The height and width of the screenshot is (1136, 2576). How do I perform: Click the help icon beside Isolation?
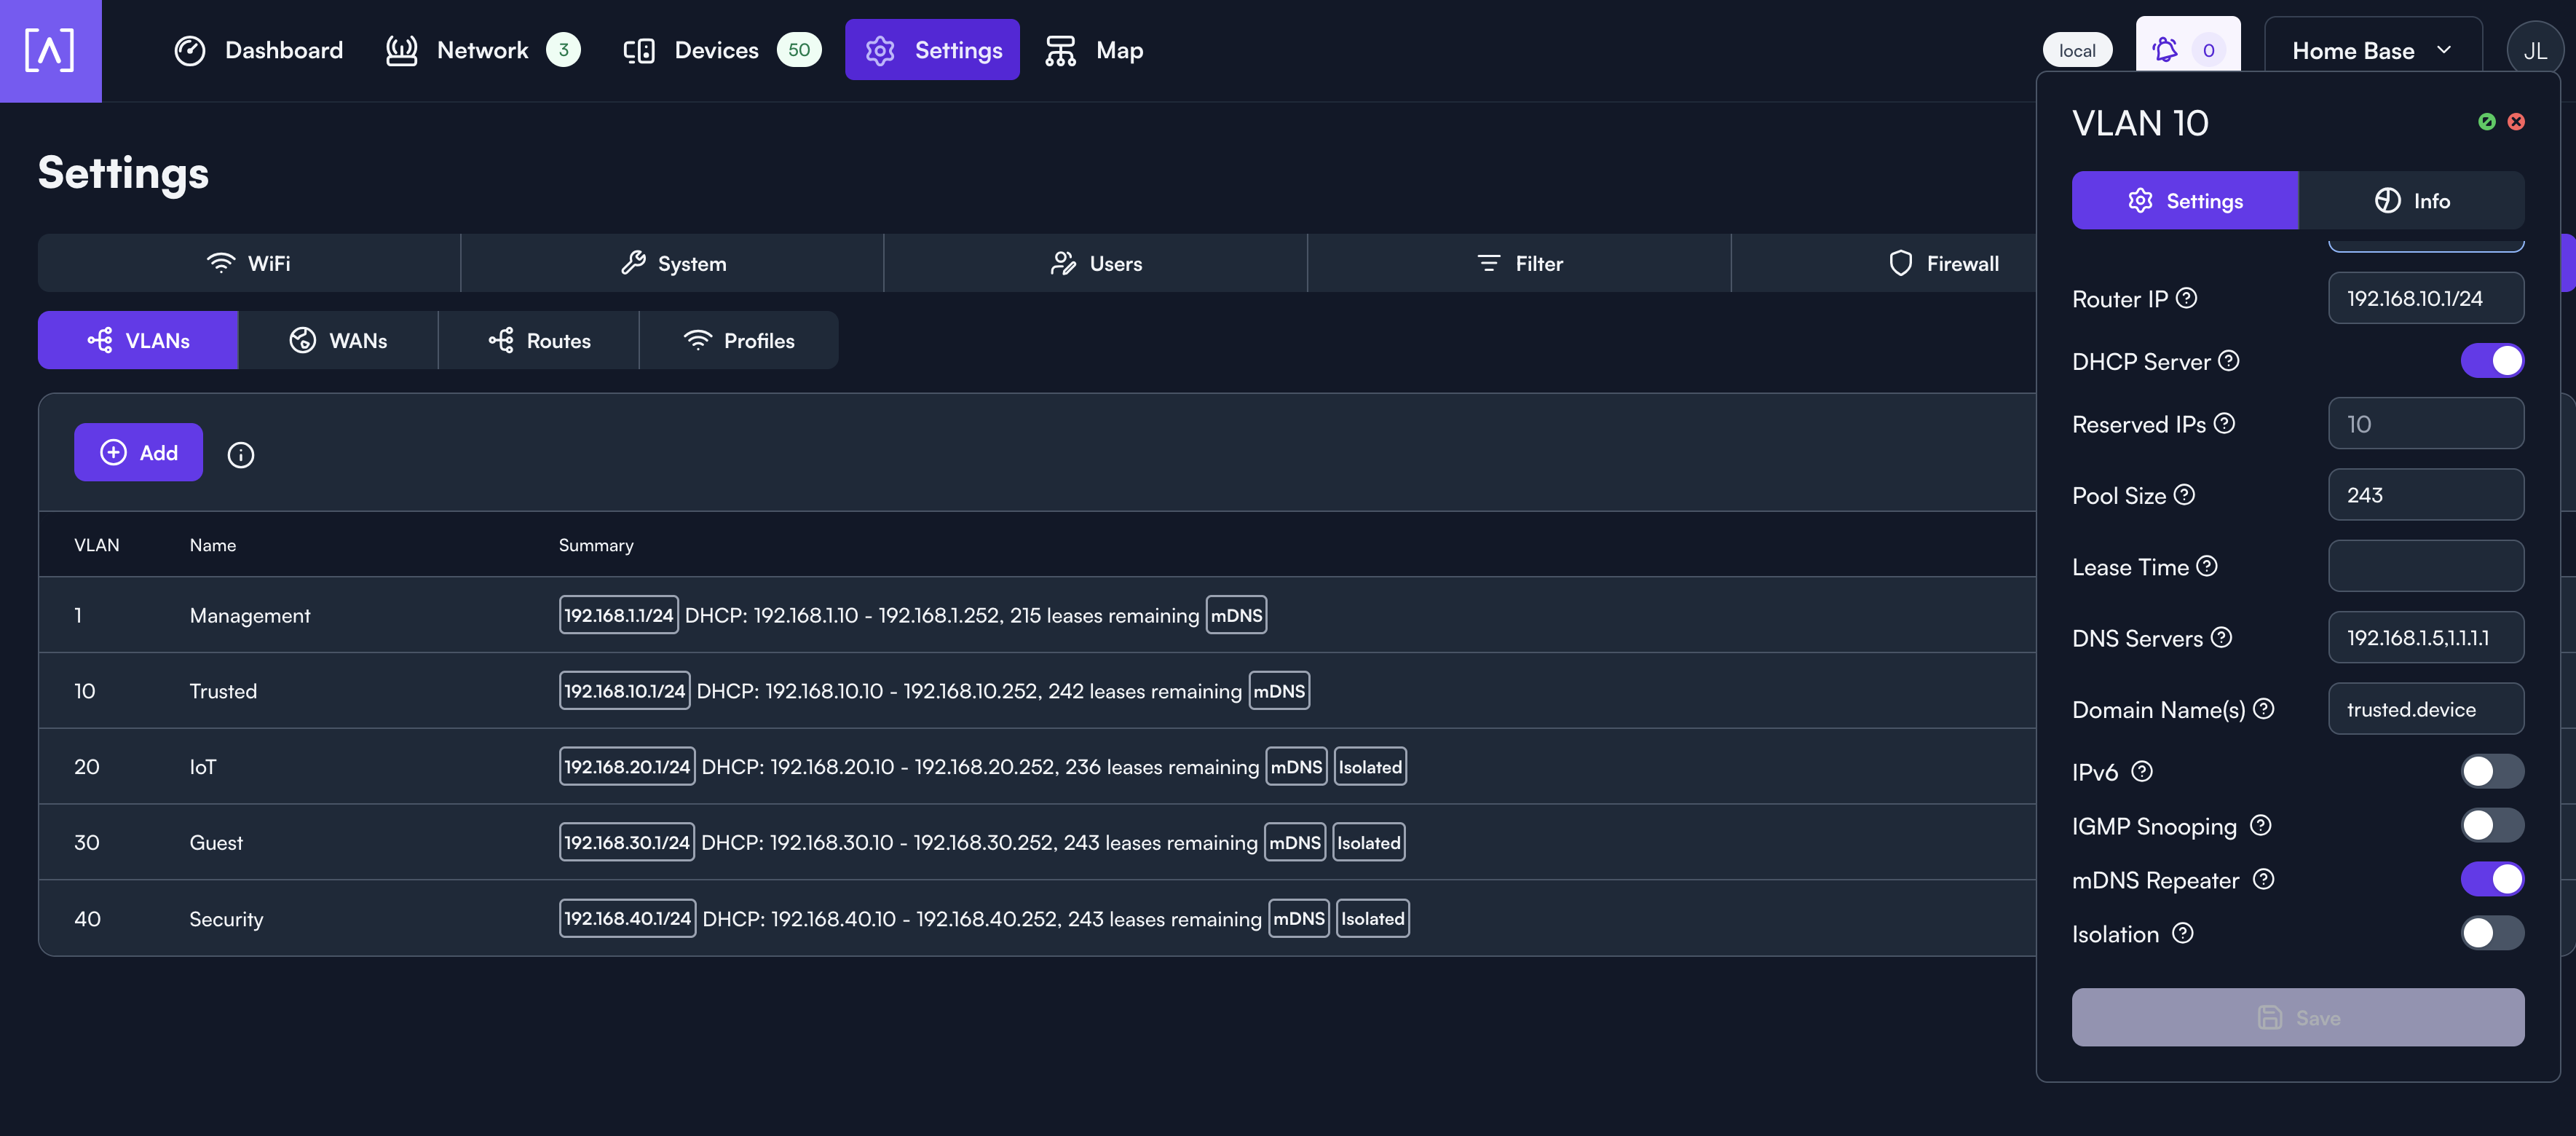click(2183, 933)
